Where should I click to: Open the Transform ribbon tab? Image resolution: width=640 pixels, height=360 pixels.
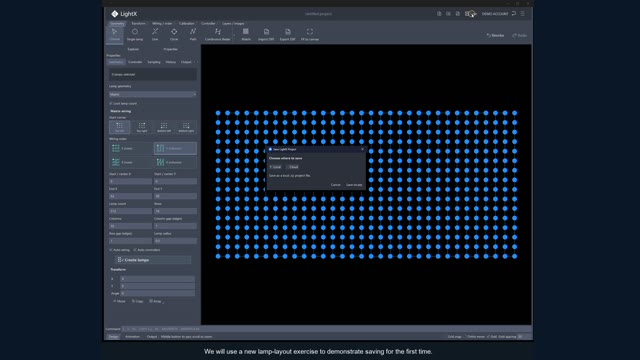pos(138,23)
